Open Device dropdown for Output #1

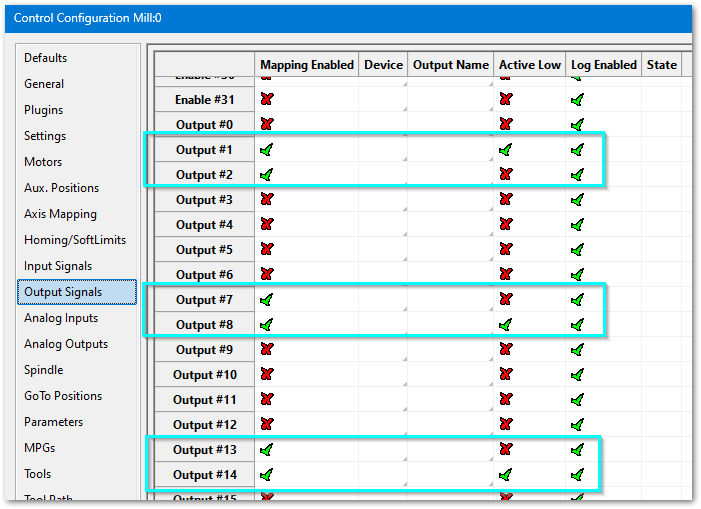(x=383, y=150)
